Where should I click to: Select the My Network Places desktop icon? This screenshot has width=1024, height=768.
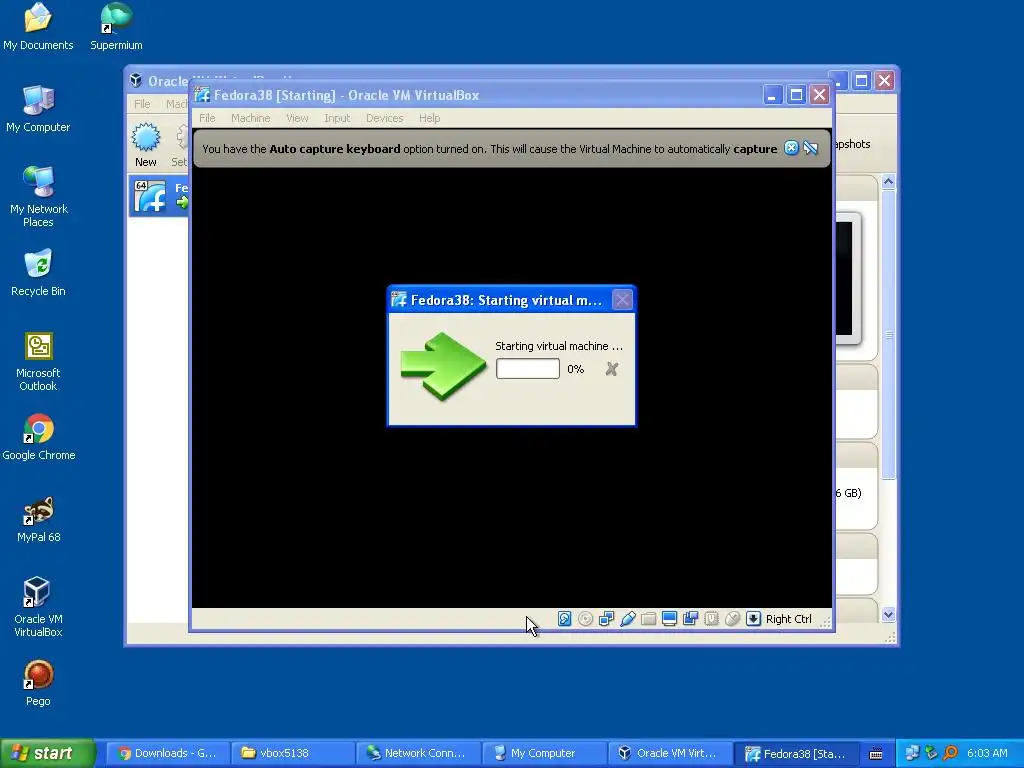39,196
